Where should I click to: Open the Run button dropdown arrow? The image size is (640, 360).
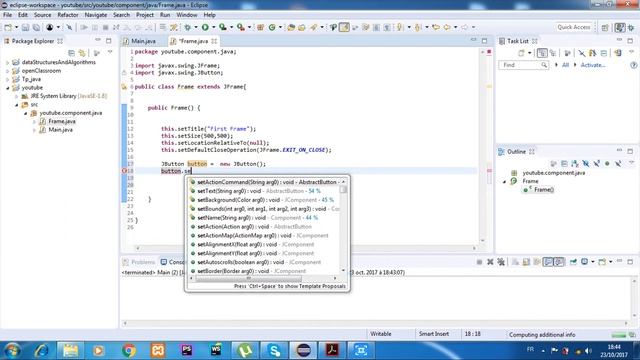click(213, 27)
